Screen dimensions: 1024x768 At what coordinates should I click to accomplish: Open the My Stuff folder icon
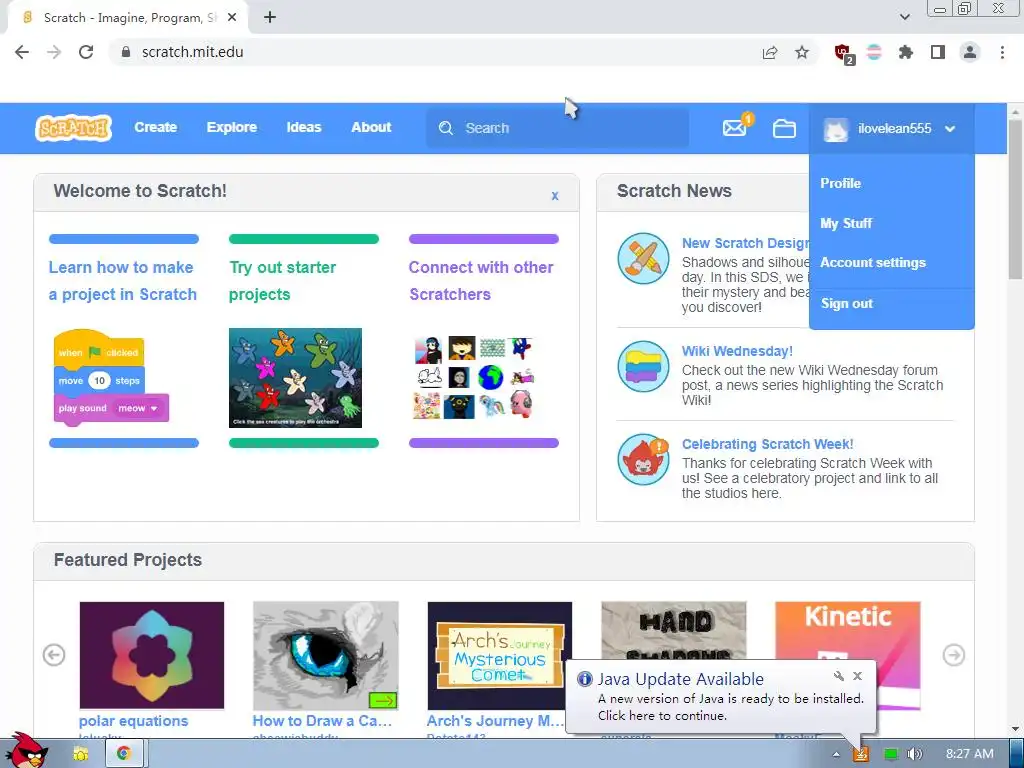[784, 129]
